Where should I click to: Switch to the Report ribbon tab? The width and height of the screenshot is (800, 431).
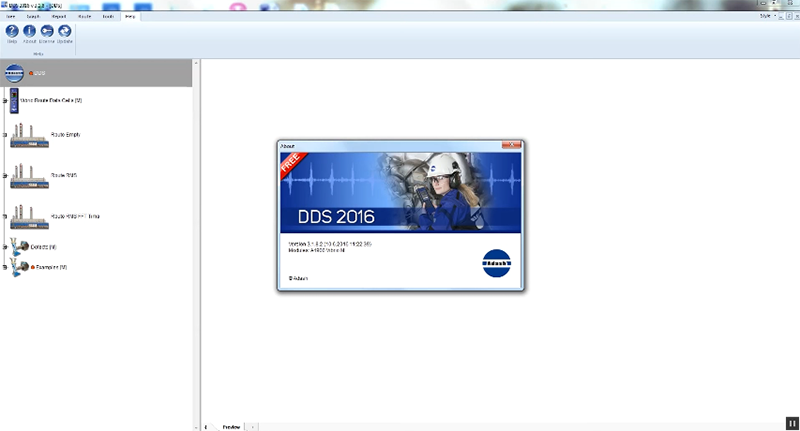coord(59,17)
